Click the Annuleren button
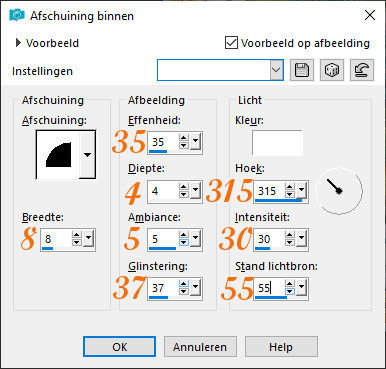 coord(200,347)
